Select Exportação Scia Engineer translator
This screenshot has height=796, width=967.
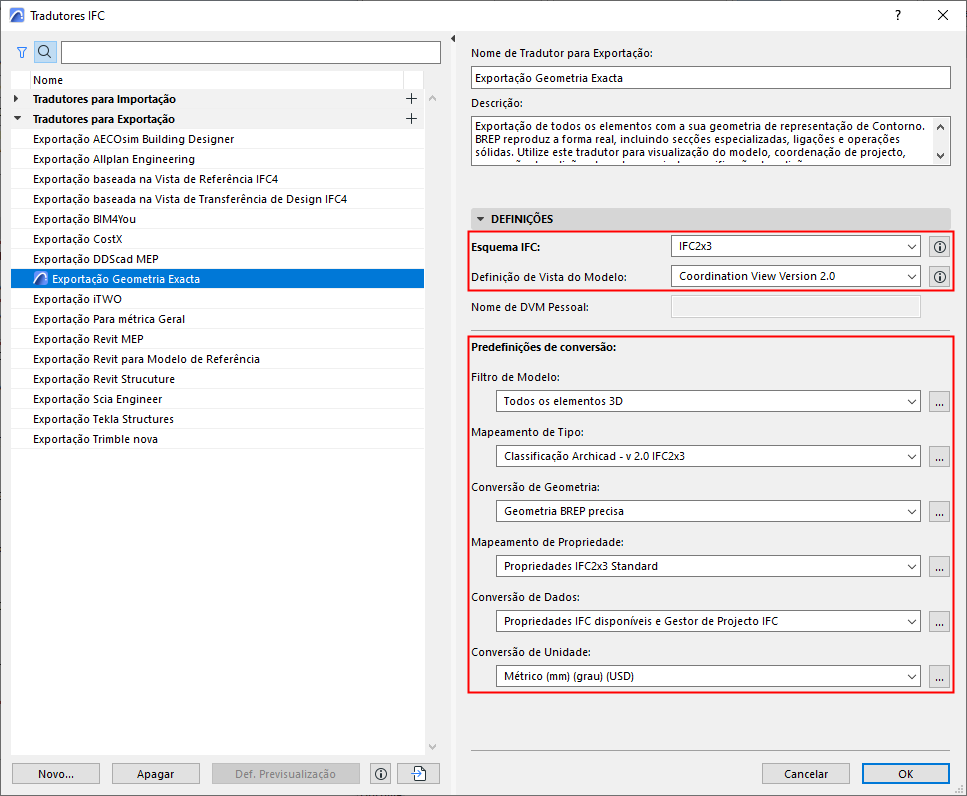coord(218,399)
